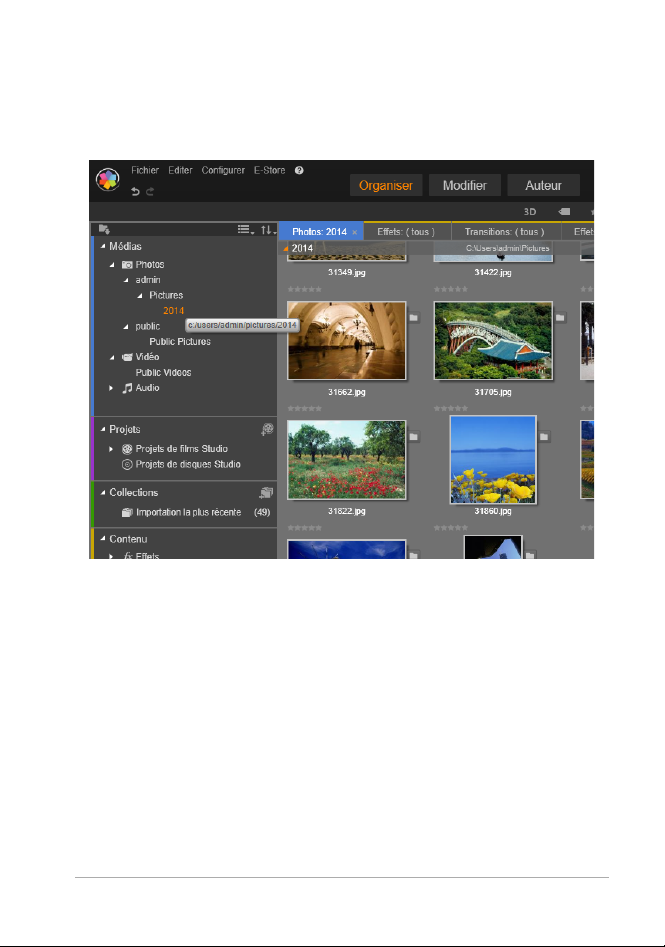Select the 31705.jpg bridge thumbnail
665x947 pixels.
click(x=493, y=341)
